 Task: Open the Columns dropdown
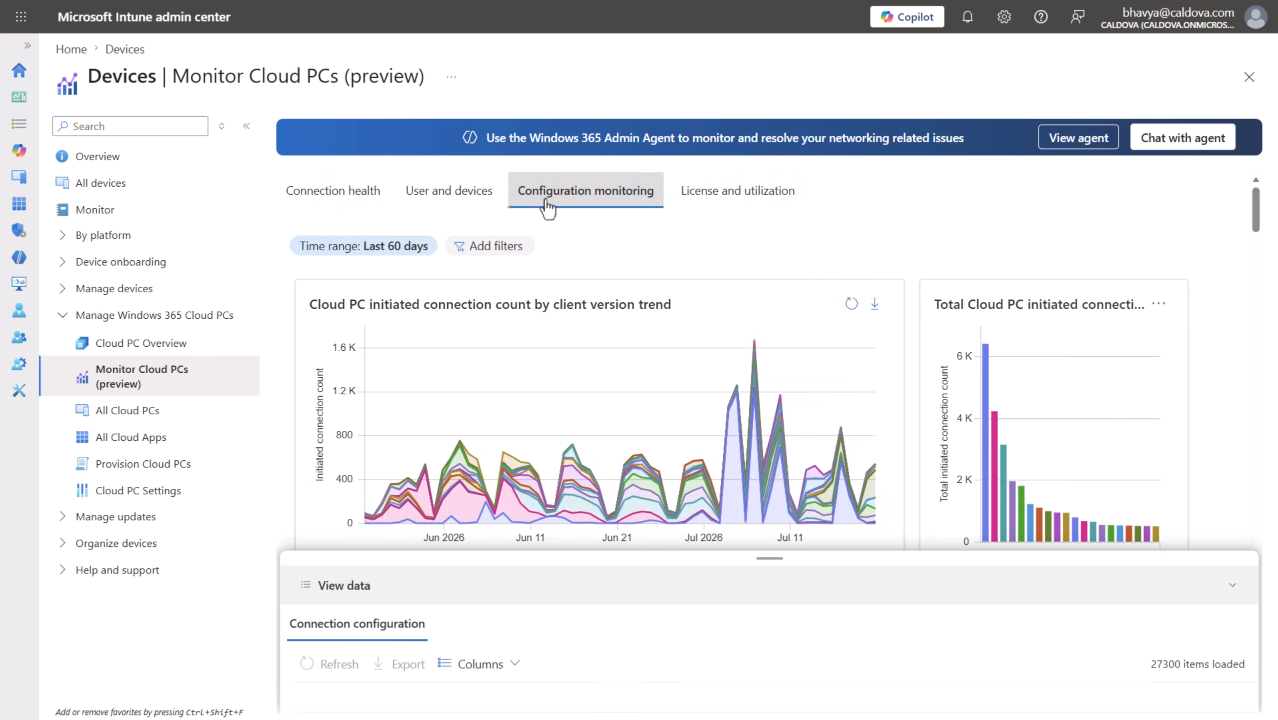click(x=480, y=664)
